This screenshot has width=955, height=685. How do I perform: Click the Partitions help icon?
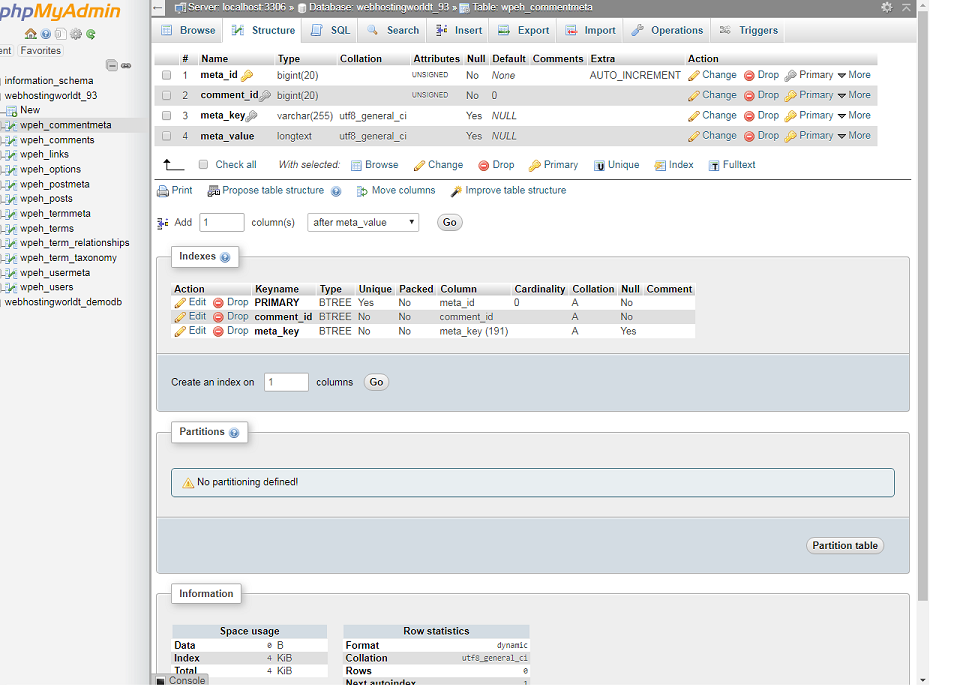(234, 433)
